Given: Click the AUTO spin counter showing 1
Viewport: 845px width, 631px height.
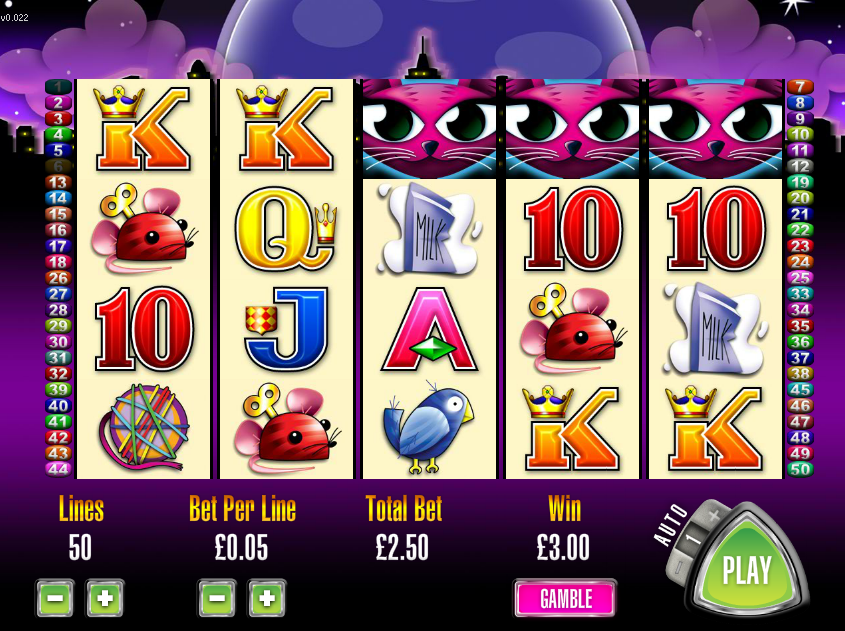Looking at the screenshot, I should pyautogui.click(x=696, y=539).
